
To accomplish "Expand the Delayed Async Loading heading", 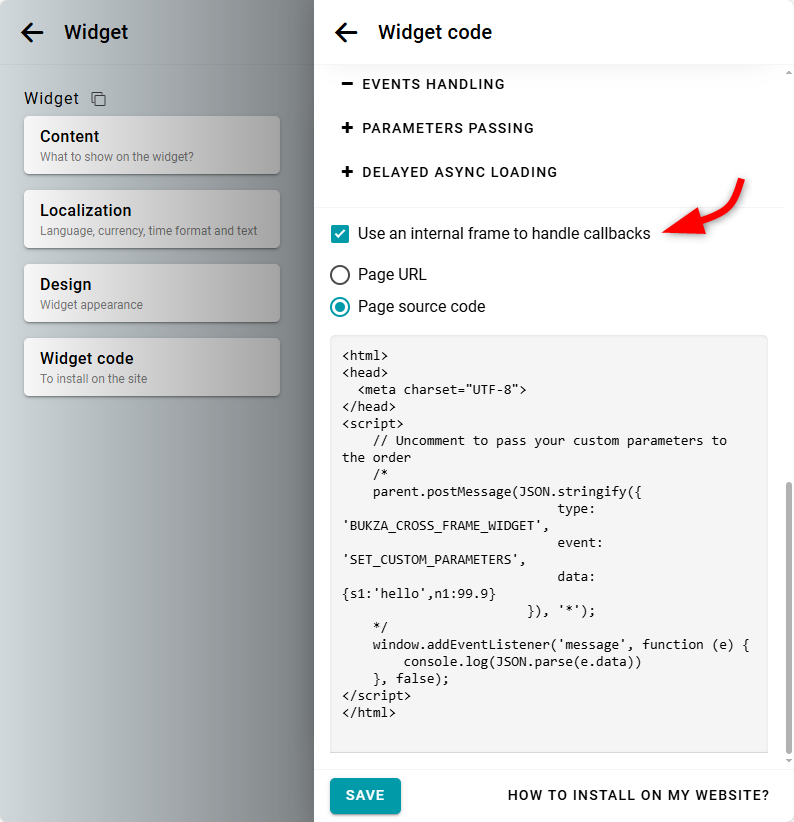I will coord(459,172).
